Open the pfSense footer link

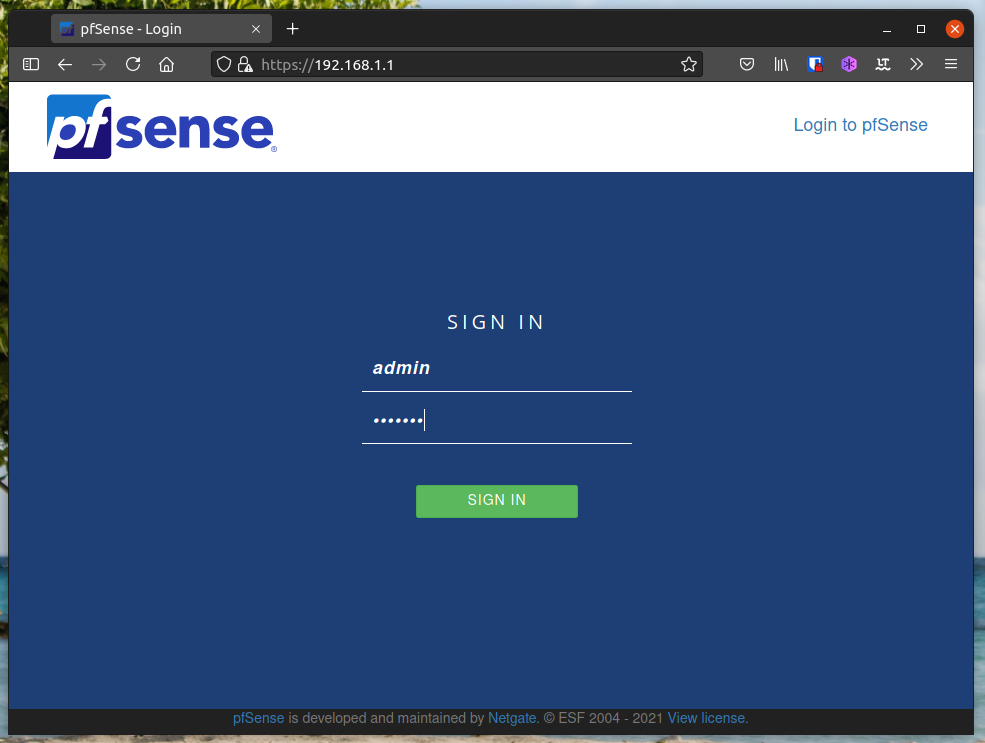(258, 718)
